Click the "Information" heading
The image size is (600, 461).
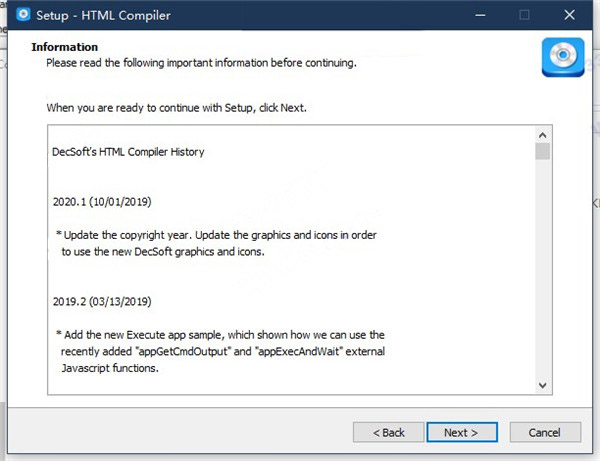point(65,47)
